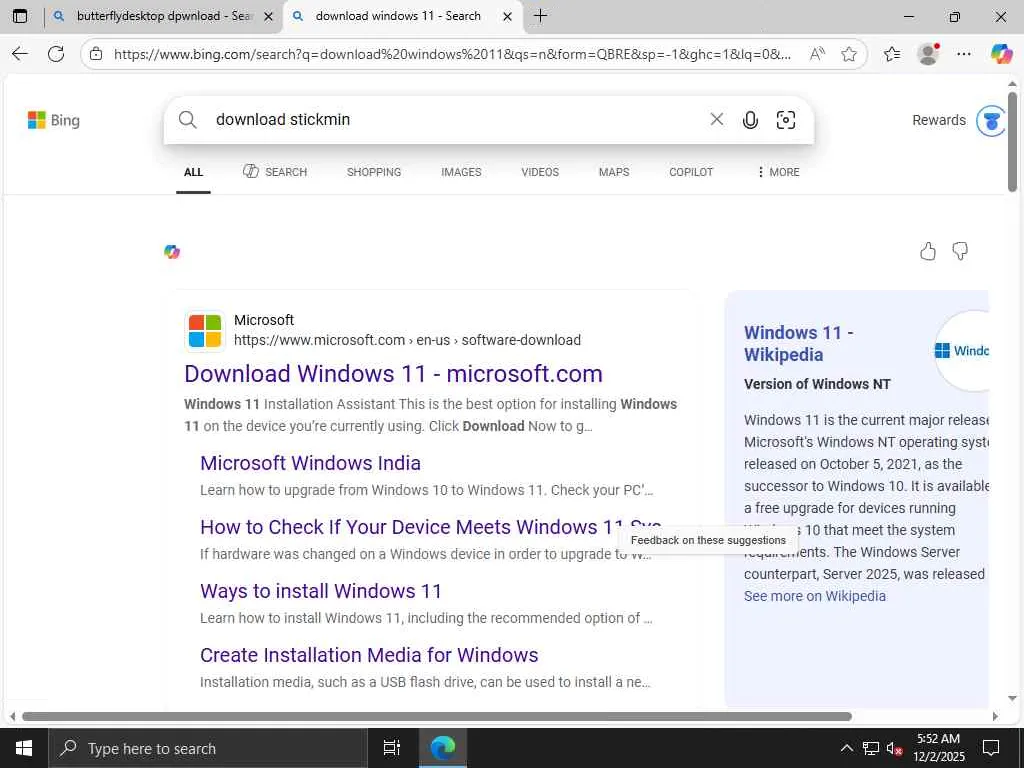Open How to Check If Your Device link
Screen dimensions: 1024x768
[x=430, y=527]
